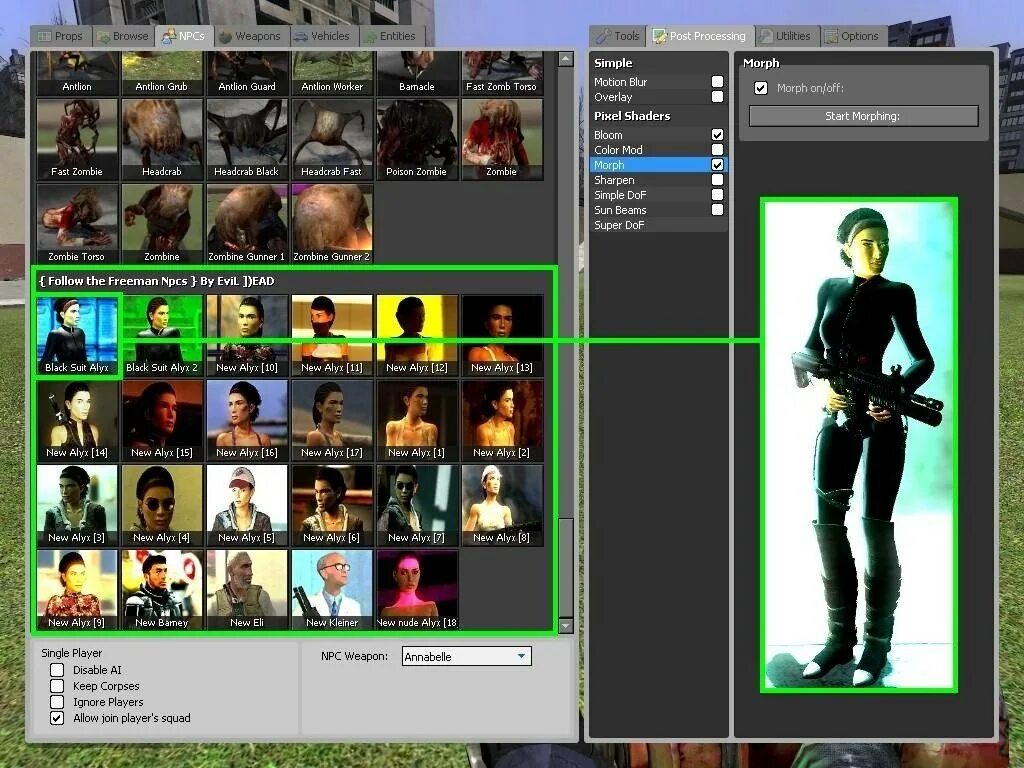The image size is (1024, 768).
Task: Click NPC list scroll down arrow
Action: 566,626
